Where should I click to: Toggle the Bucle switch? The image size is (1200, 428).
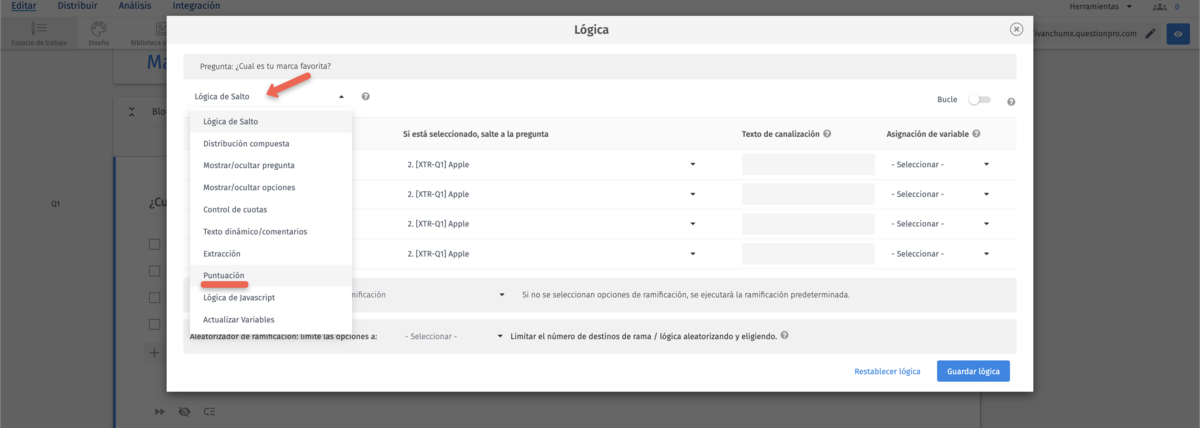[x=980, y=100]
